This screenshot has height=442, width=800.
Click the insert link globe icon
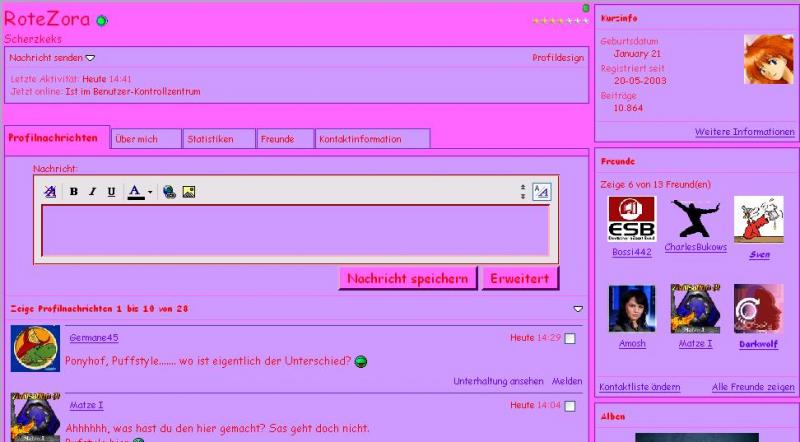pos(169,192)
